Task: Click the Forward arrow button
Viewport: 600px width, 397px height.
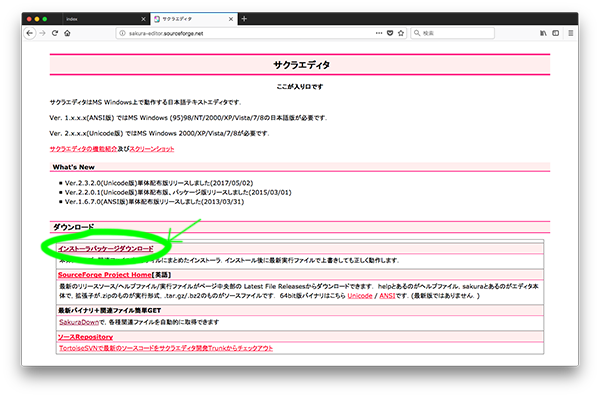Action: pyautogui.click(x=42, y=33)
